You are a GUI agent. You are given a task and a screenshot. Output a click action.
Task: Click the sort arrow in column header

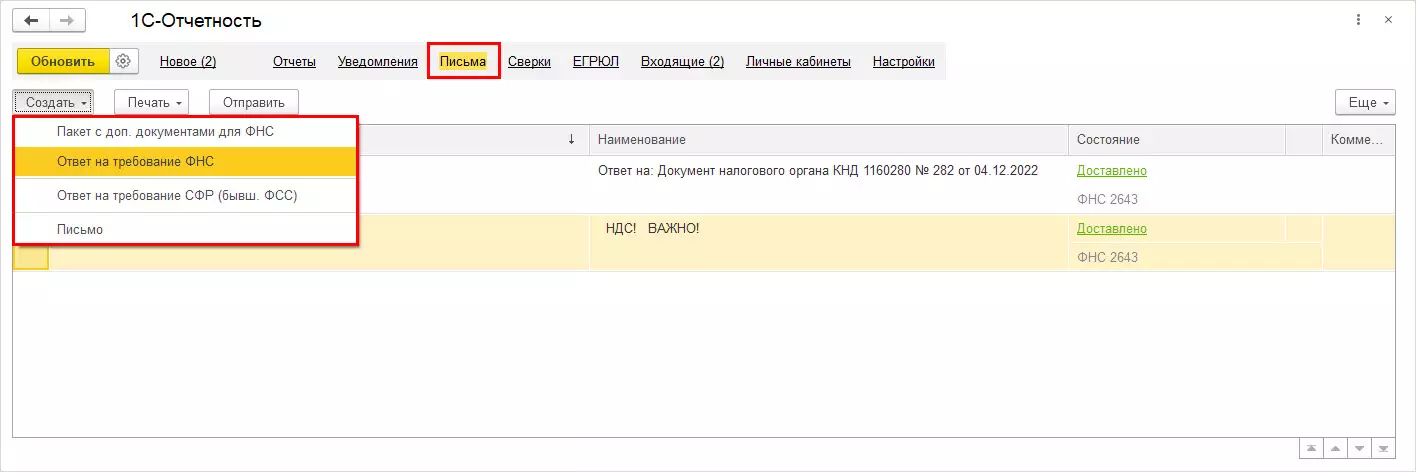click(571, 140)
